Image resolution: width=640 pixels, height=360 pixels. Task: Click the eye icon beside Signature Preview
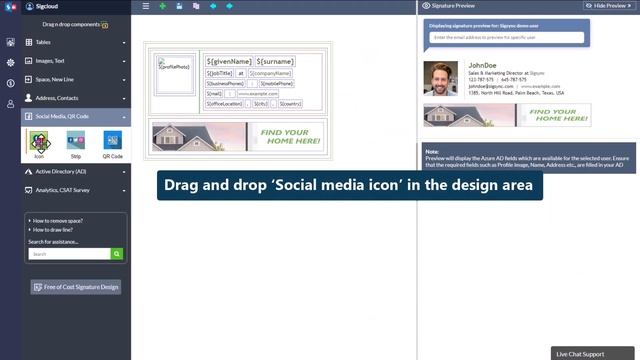click(x=426, y=6)
